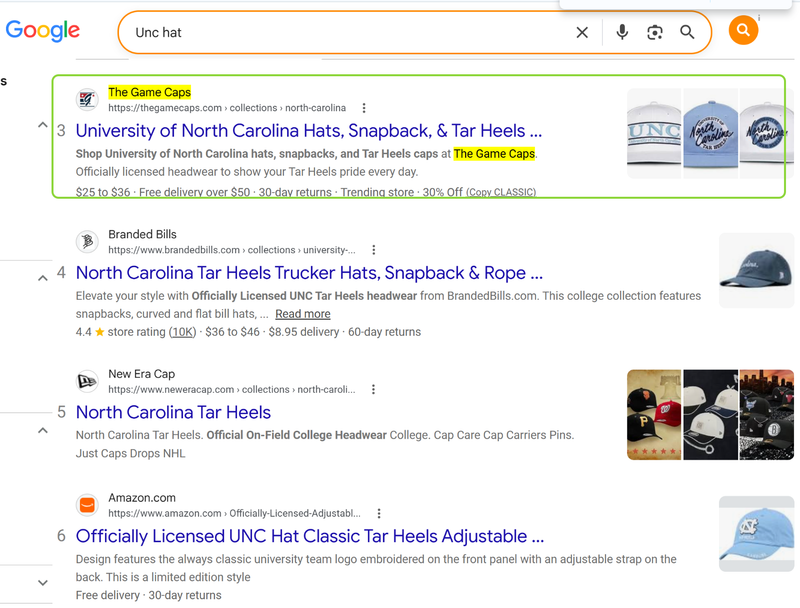Screen dimensions: 800x608
Task: Open New Era white caps thumbnail
Action: coord(710,415)
